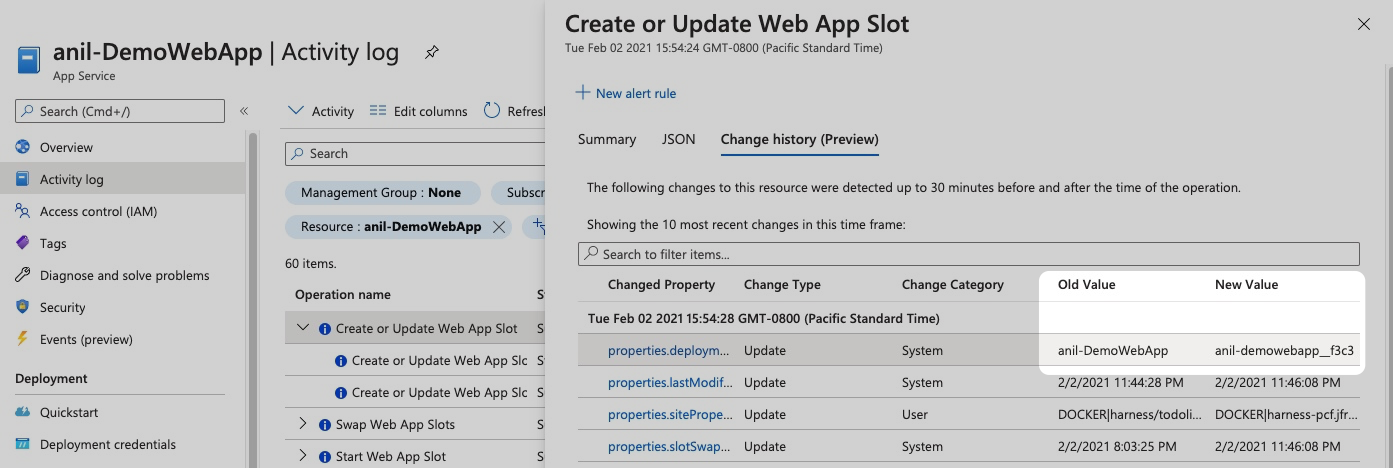
Task: Open the properties.lastModif... change link
Action: (670, 382)
